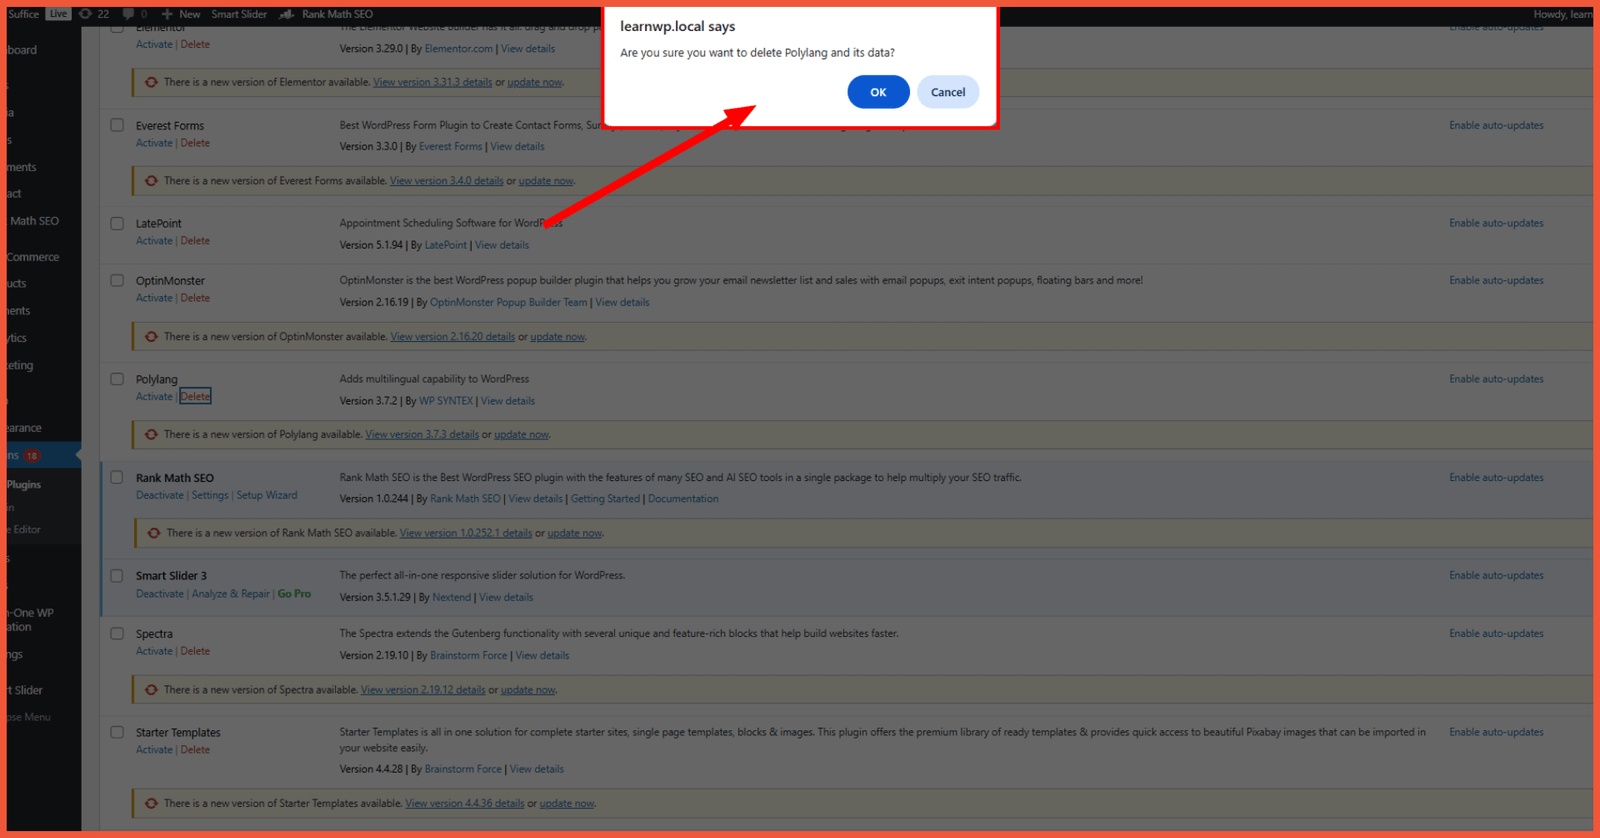Open the Rank Math SEO admin bar item
The width and height of the screenshot is (1600, 838).
point(326,14)
